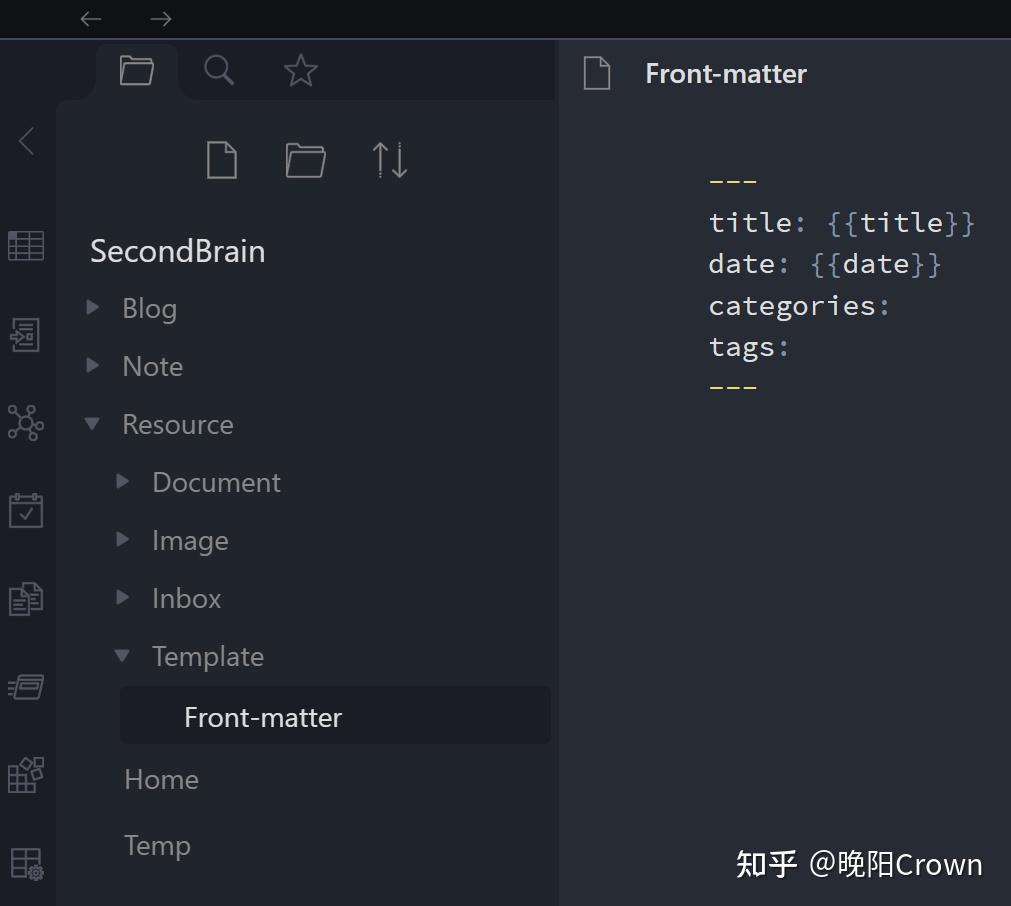Collapse the Template folder

click(122, 656)
